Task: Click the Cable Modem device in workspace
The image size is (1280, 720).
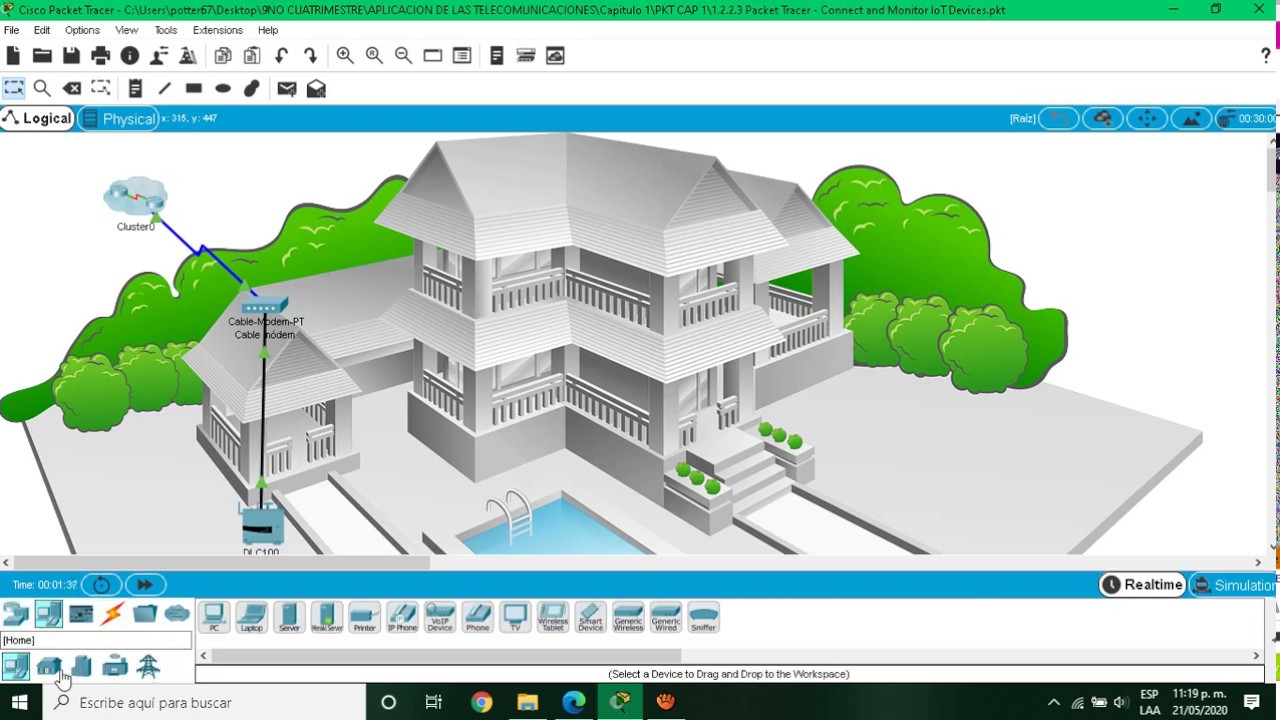Action: coord(264,306)
